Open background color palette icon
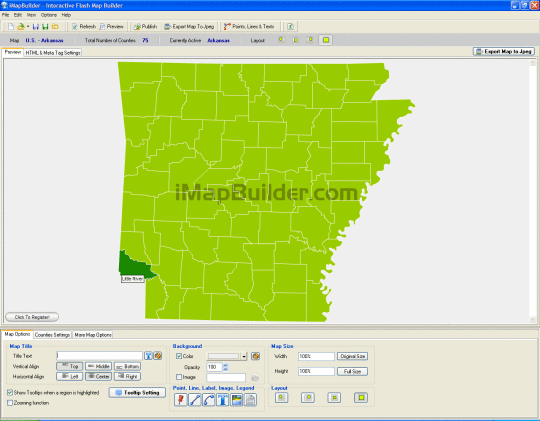Image resolution: width=540 pixels, height=421 pixels. pyautogui.click(x=256, y=356)
